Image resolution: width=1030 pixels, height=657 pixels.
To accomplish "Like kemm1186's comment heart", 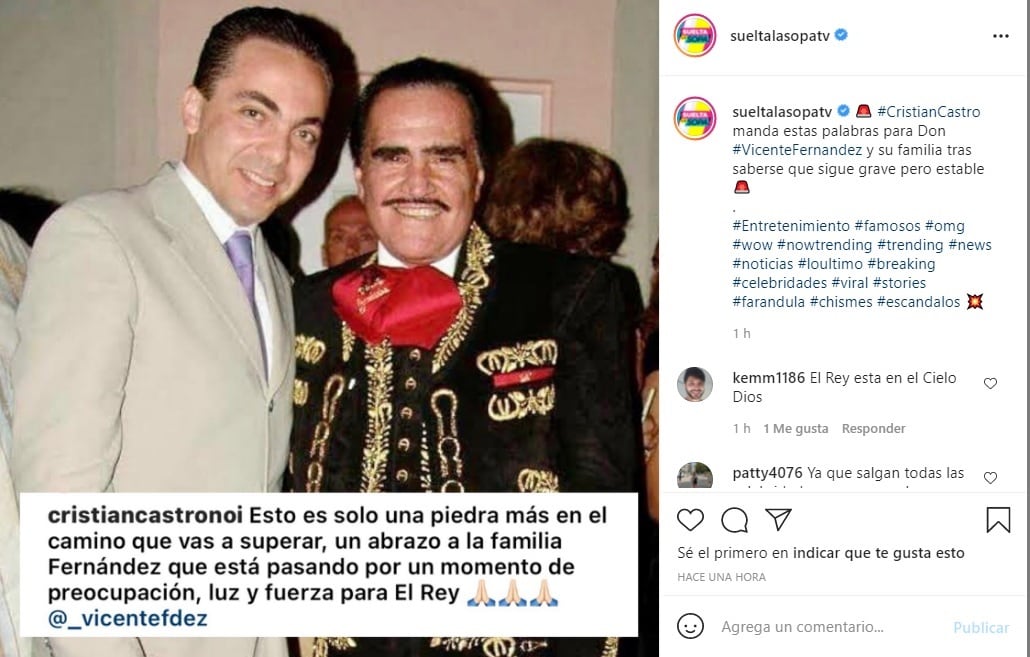I will coord(990,383).
